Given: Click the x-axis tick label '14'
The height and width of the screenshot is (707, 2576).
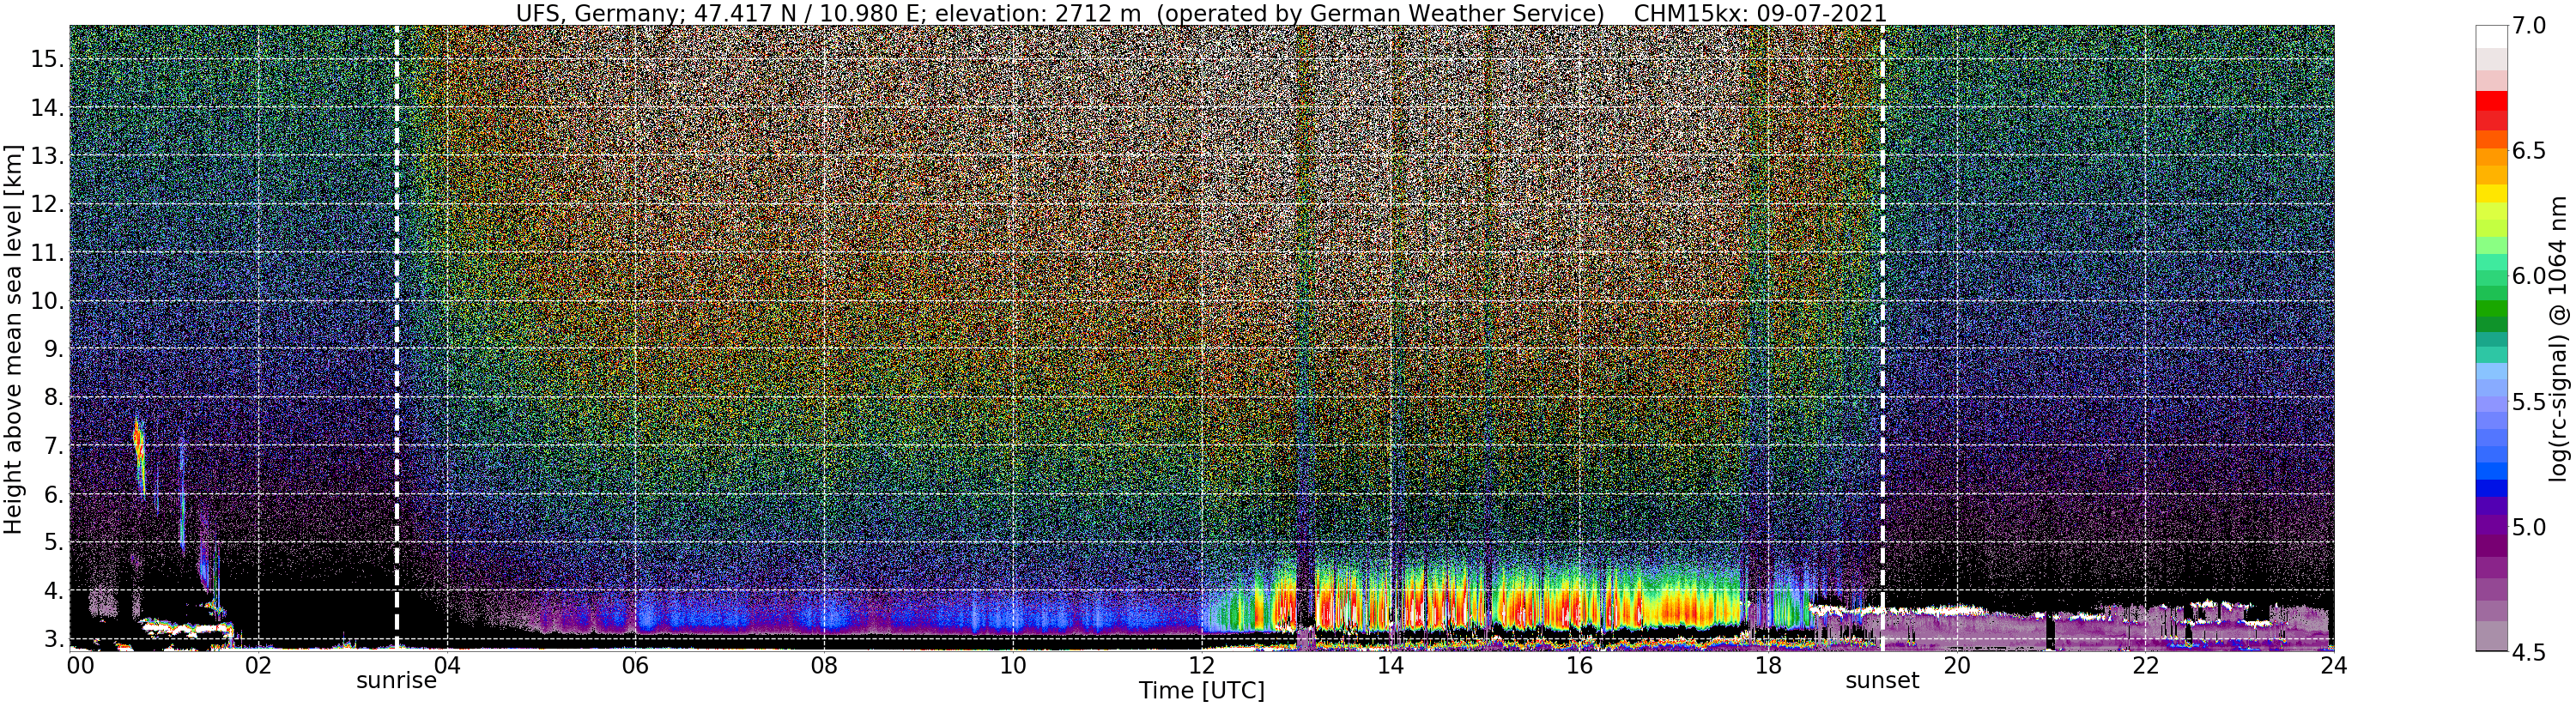Looking at the screenshot, I should 1390,666.
